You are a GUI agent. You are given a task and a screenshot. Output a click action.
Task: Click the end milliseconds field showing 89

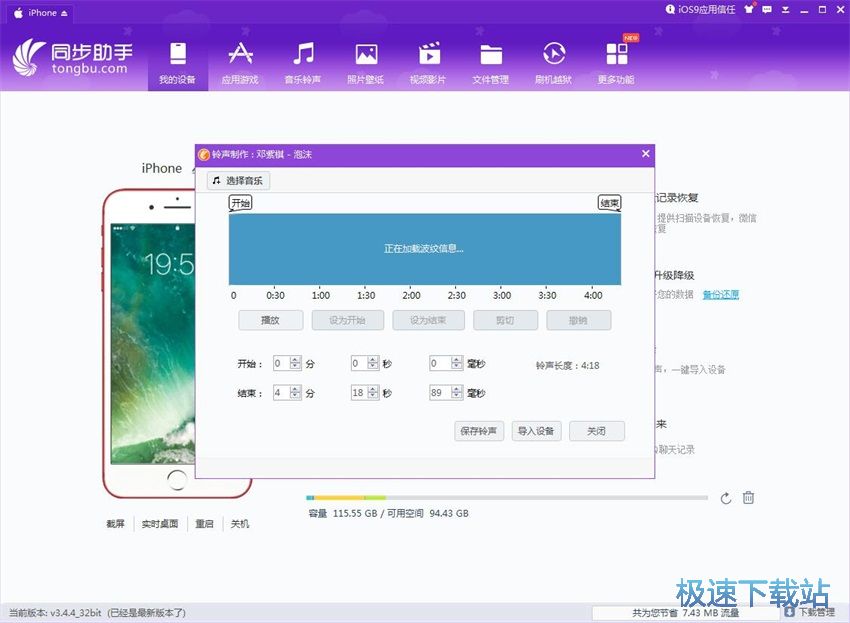(x=440, y=393)
